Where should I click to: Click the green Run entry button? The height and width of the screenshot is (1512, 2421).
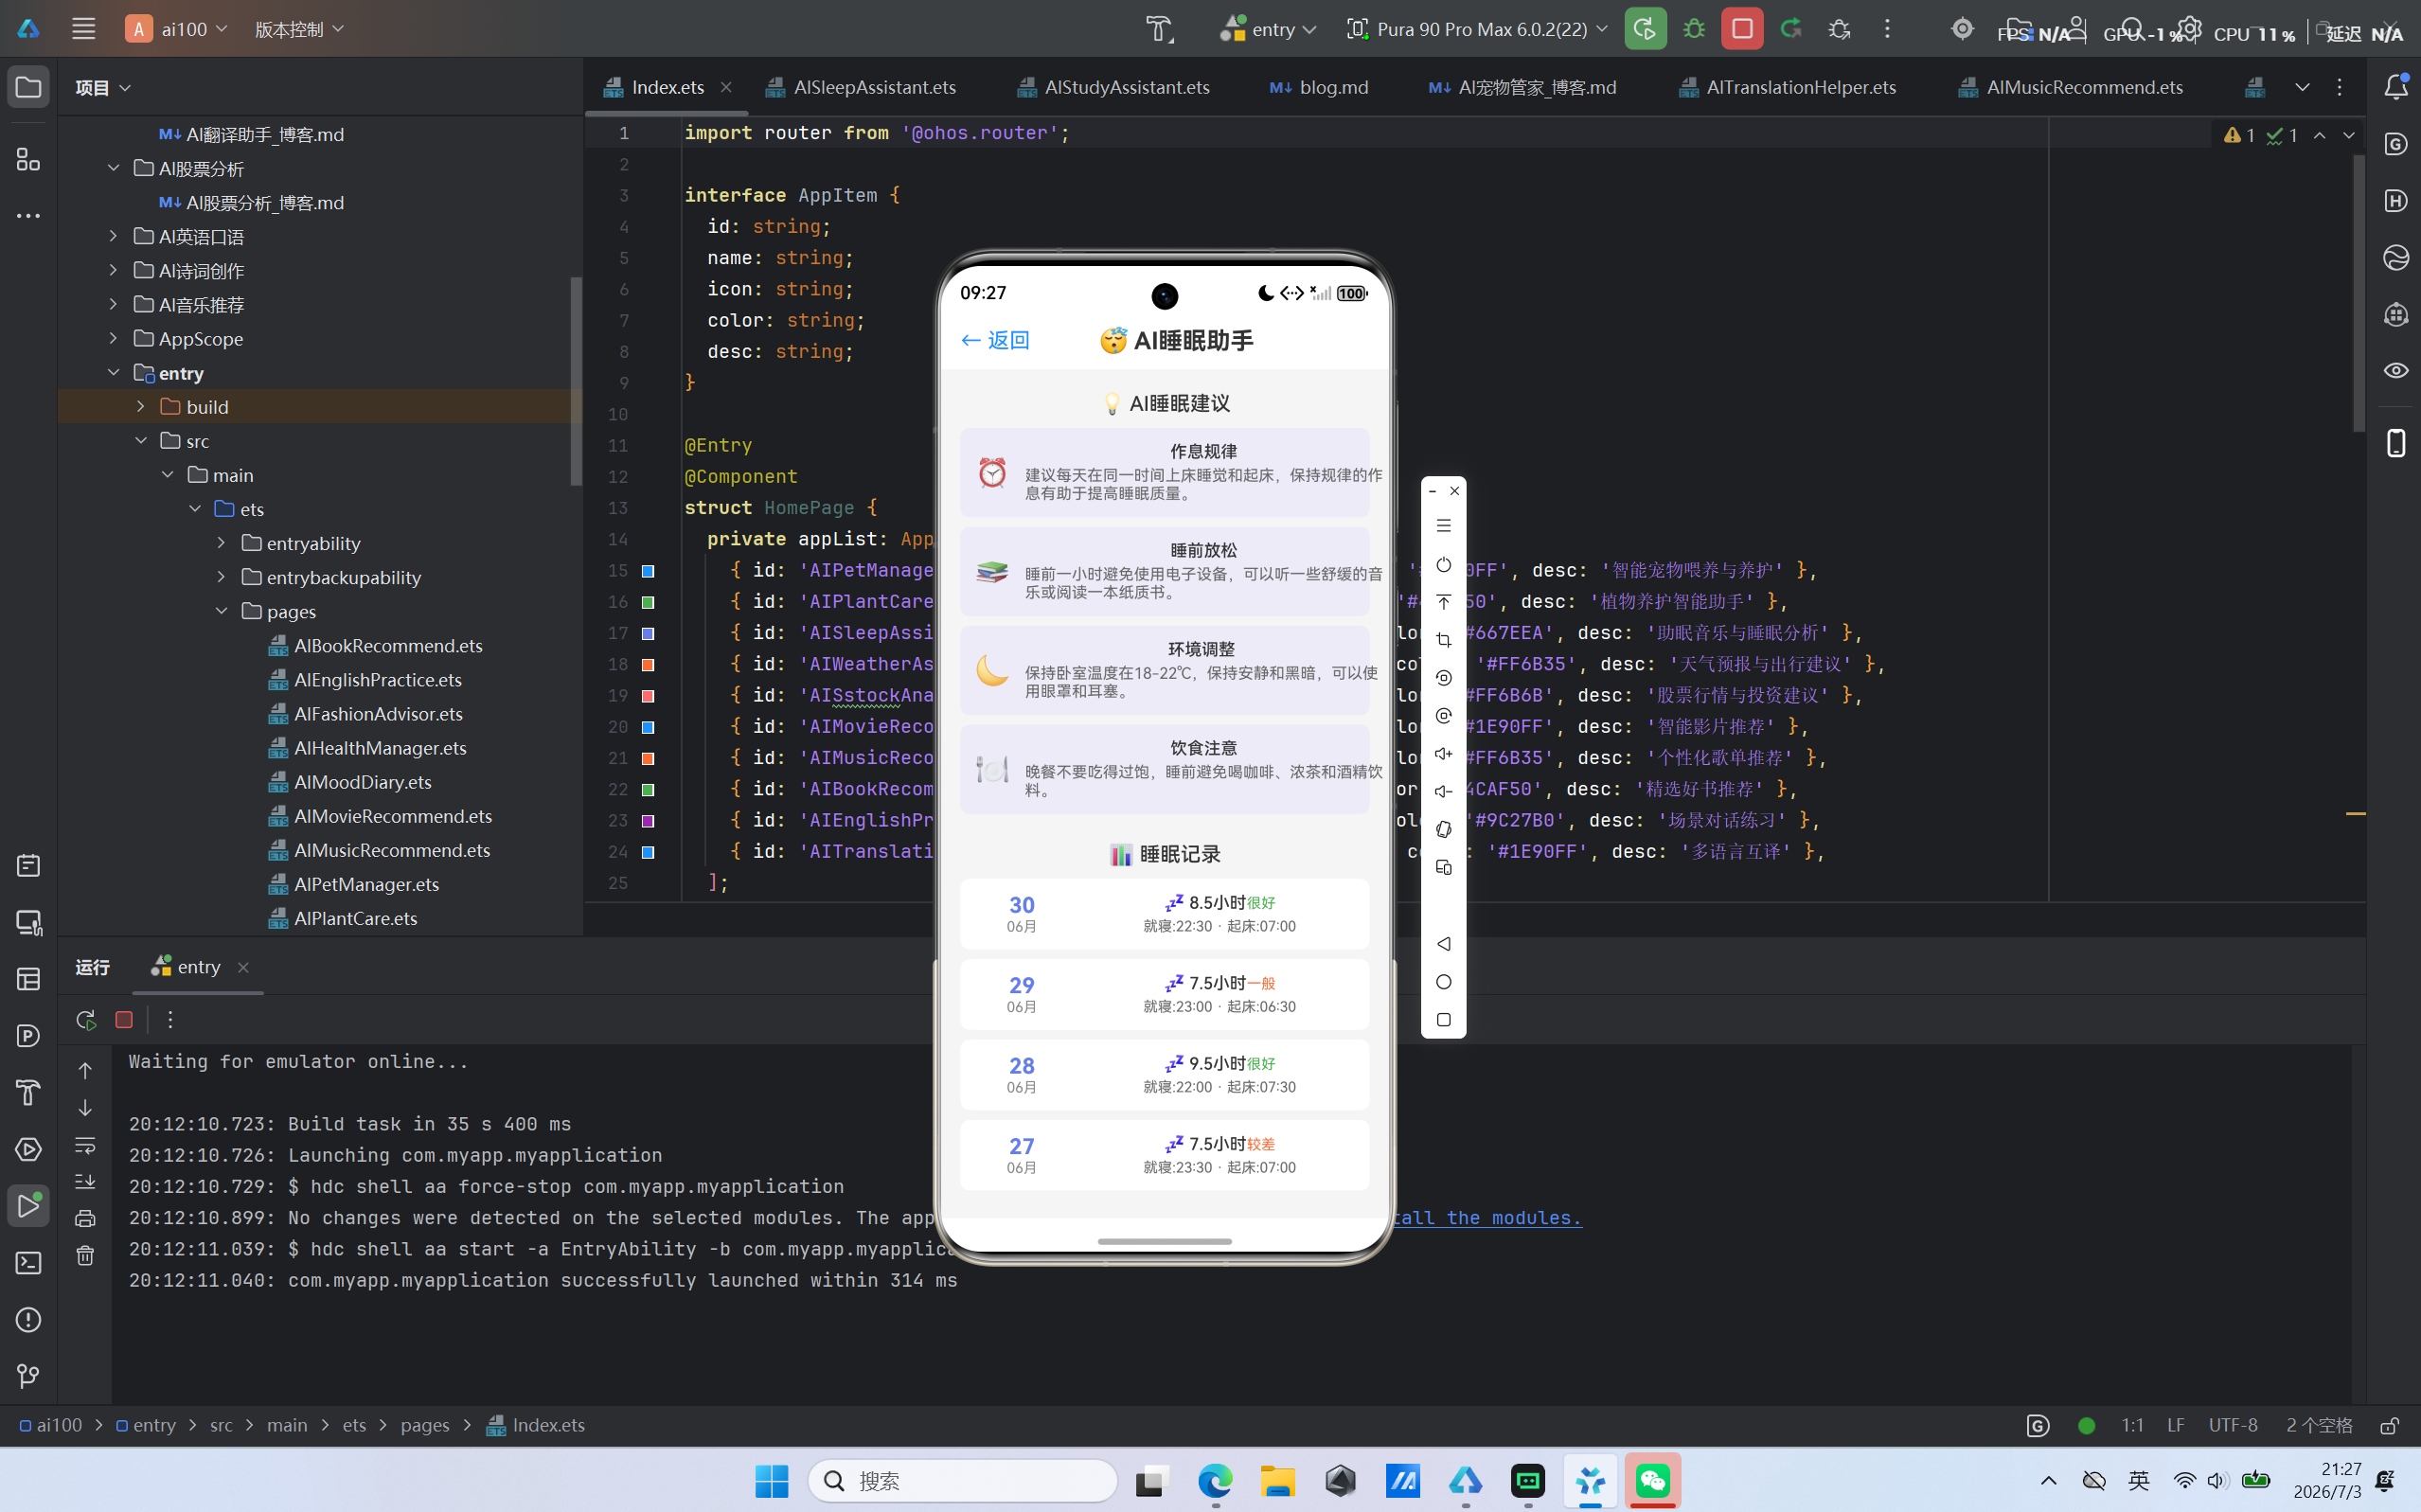1644,29
